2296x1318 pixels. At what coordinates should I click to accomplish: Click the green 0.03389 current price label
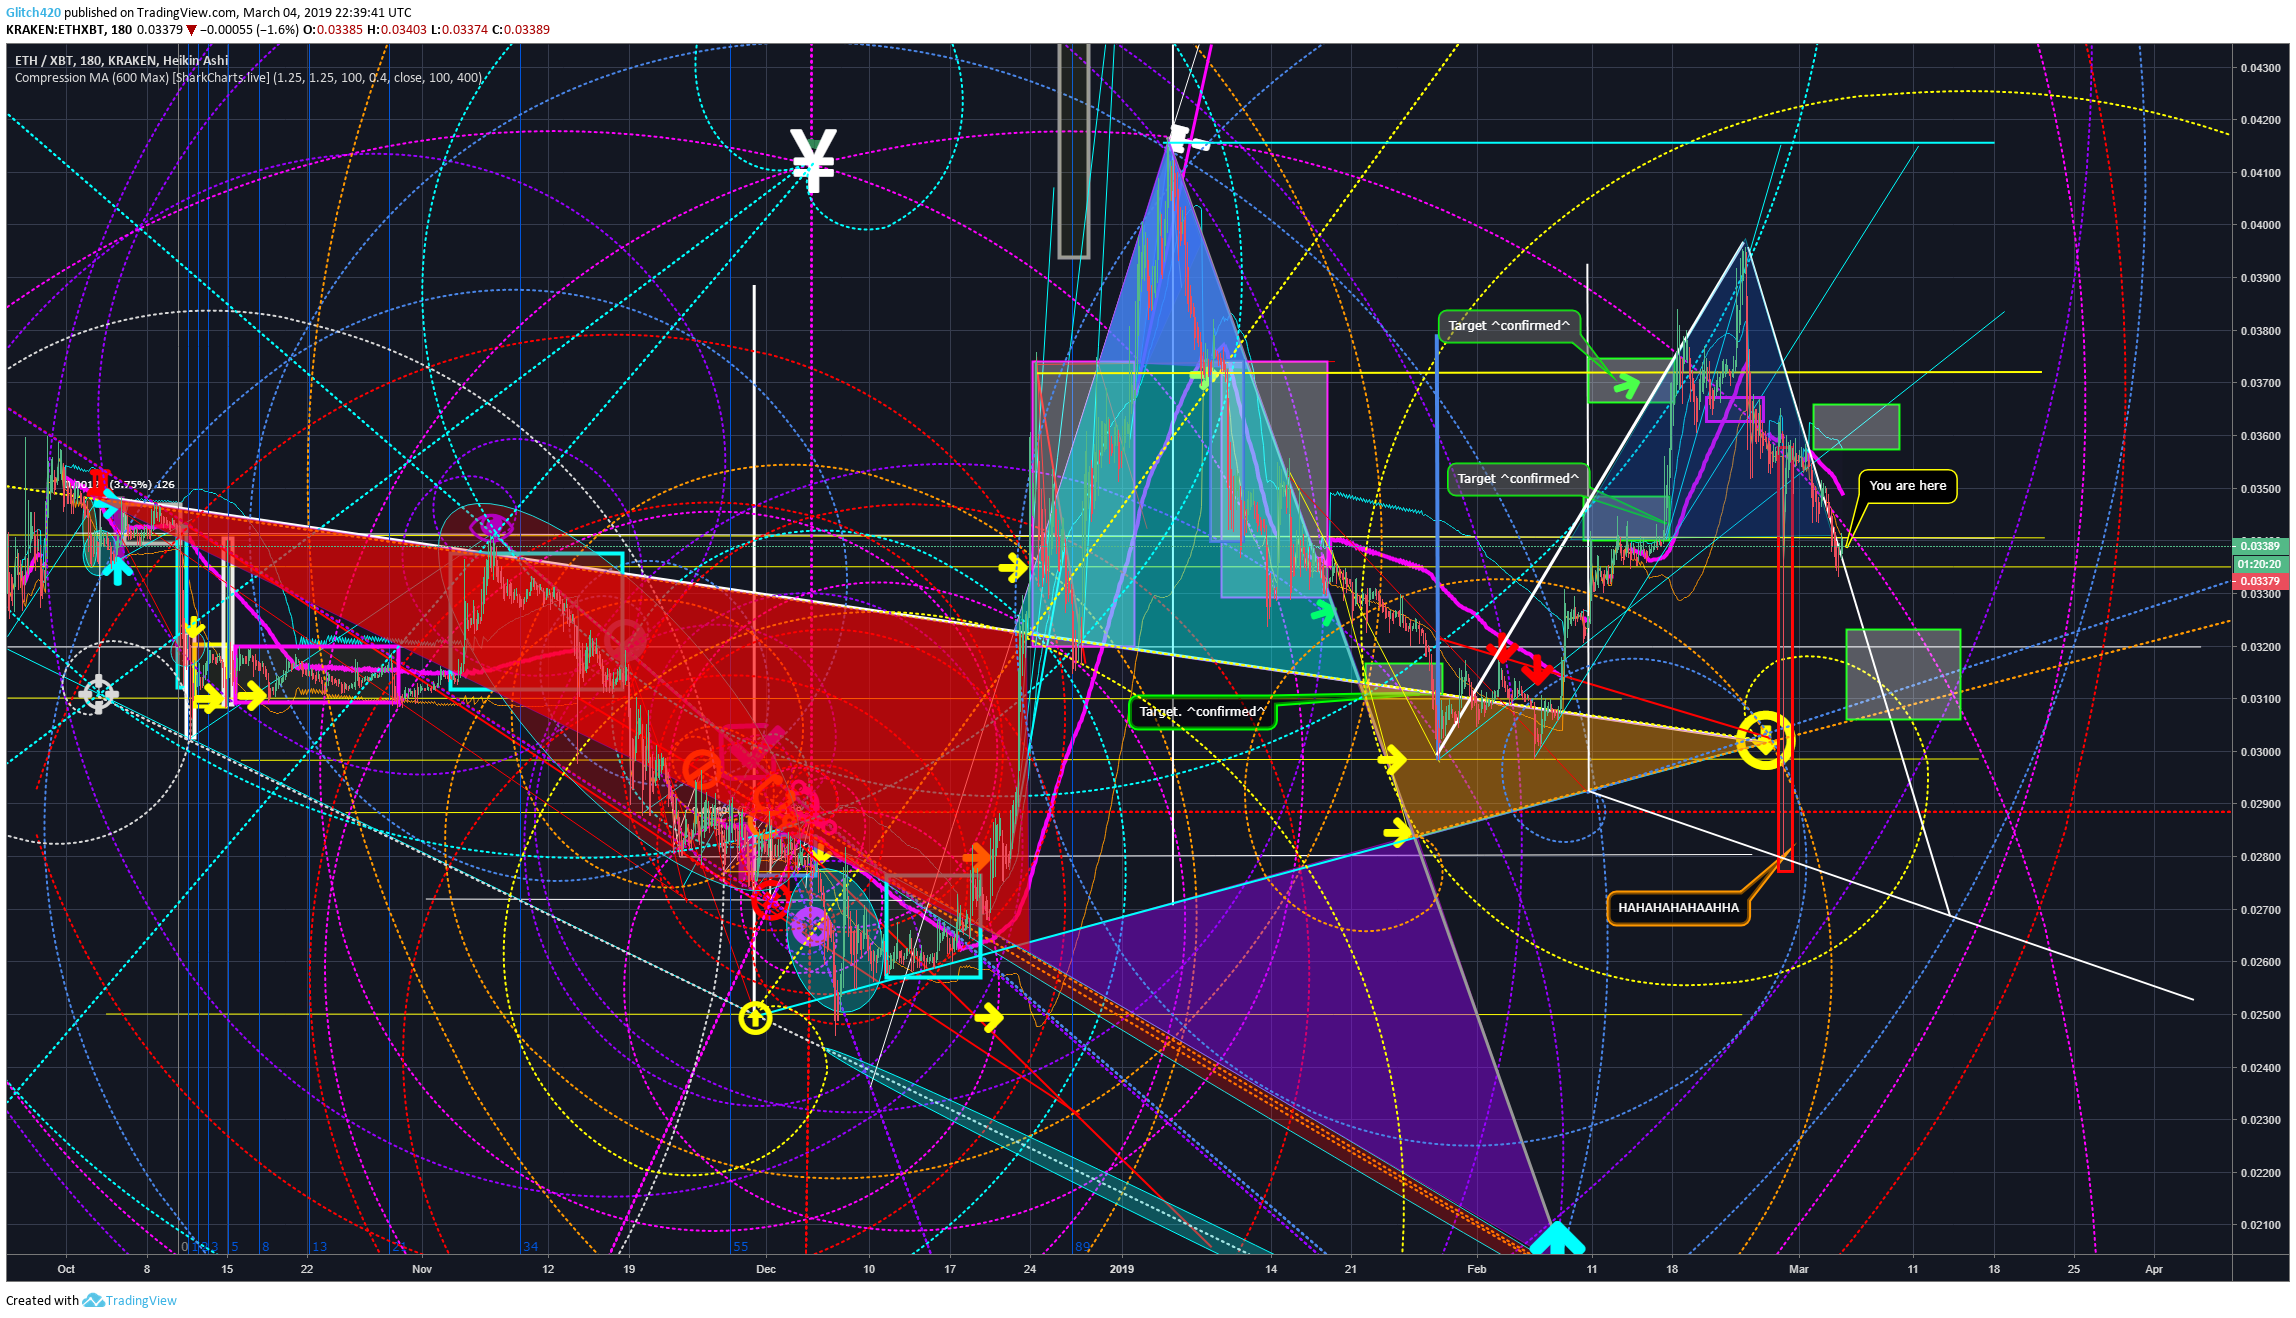(2260, 545)
